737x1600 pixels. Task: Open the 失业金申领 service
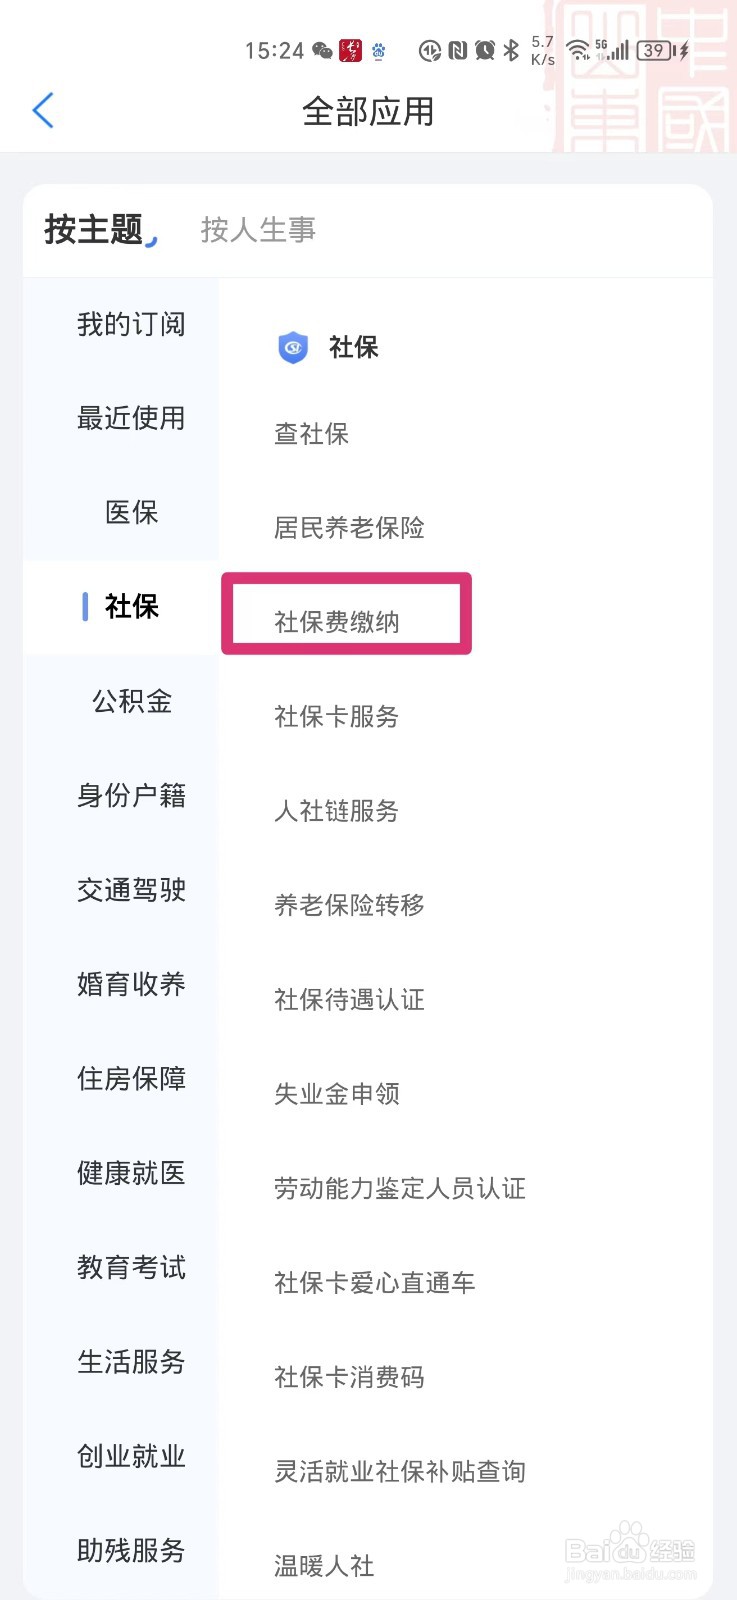pyautogui.click(x=337, y=1094)
